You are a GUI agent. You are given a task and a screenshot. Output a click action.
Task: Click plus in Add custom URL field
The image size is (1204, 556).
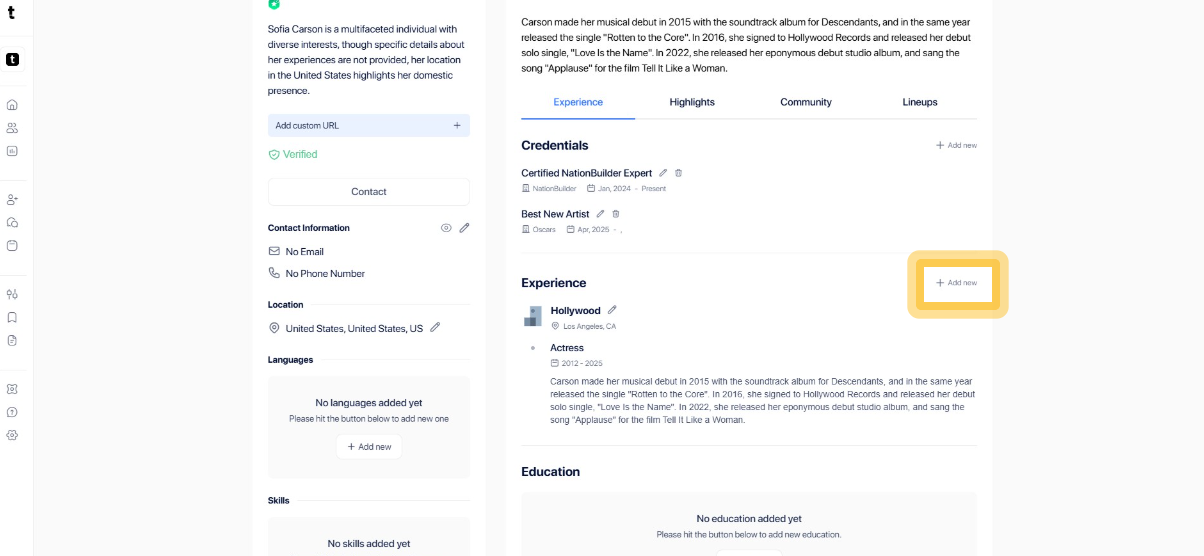tap(457, 126)
